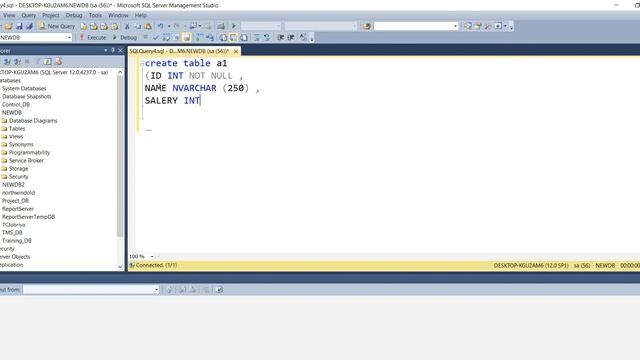Toggle Object Explorer auto-hide pin

click(113, 50)
